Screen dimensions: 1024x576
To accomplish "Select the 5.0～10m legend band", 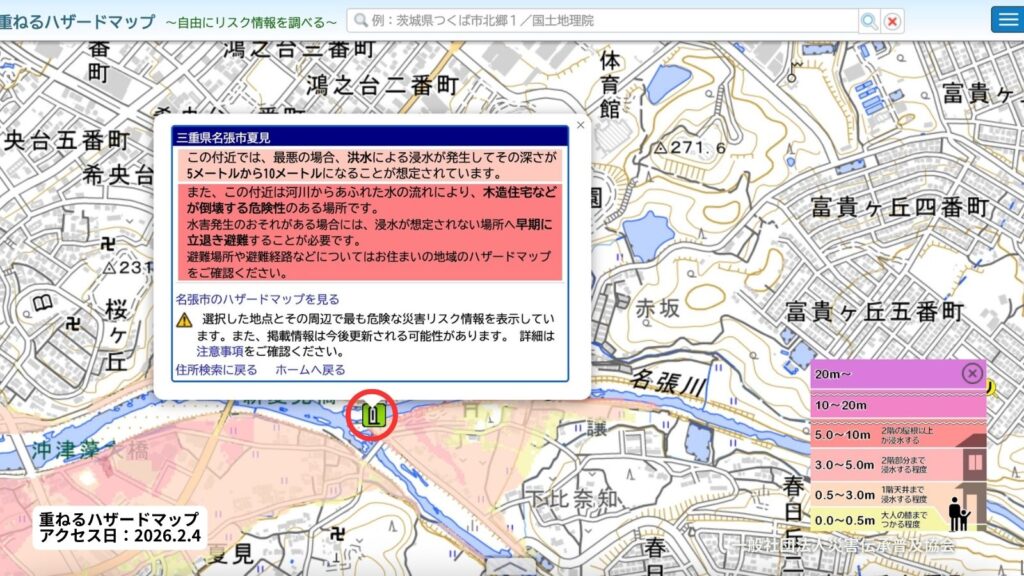I will tap(870, 435).
